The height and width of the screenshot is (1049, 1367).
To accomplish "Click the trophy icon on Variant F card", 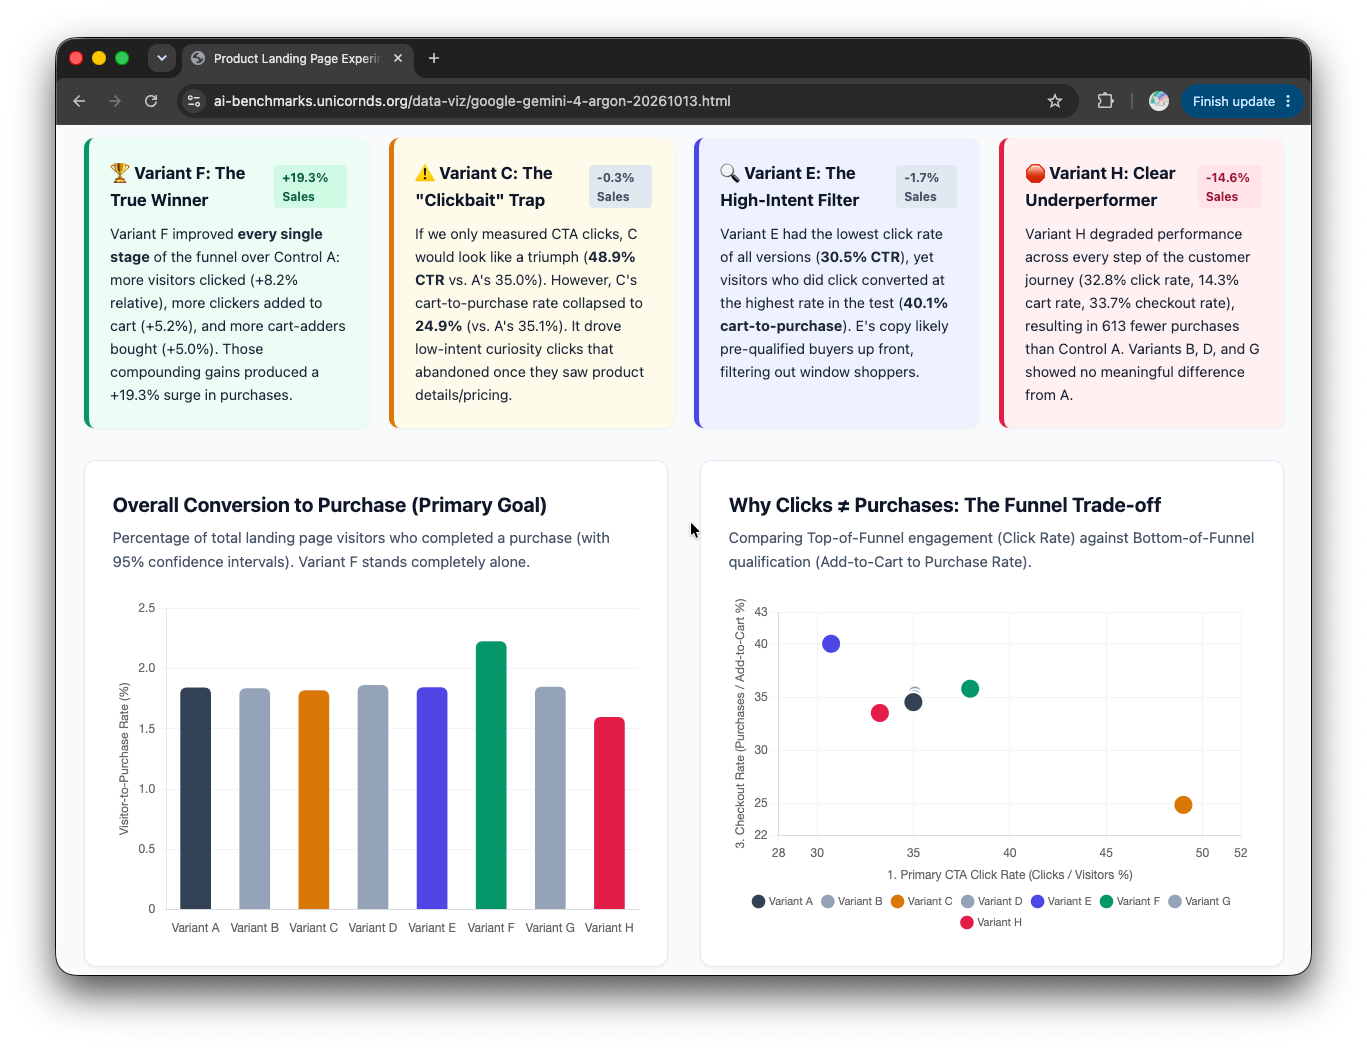I will pyautogui.click(x=120, y=173).
